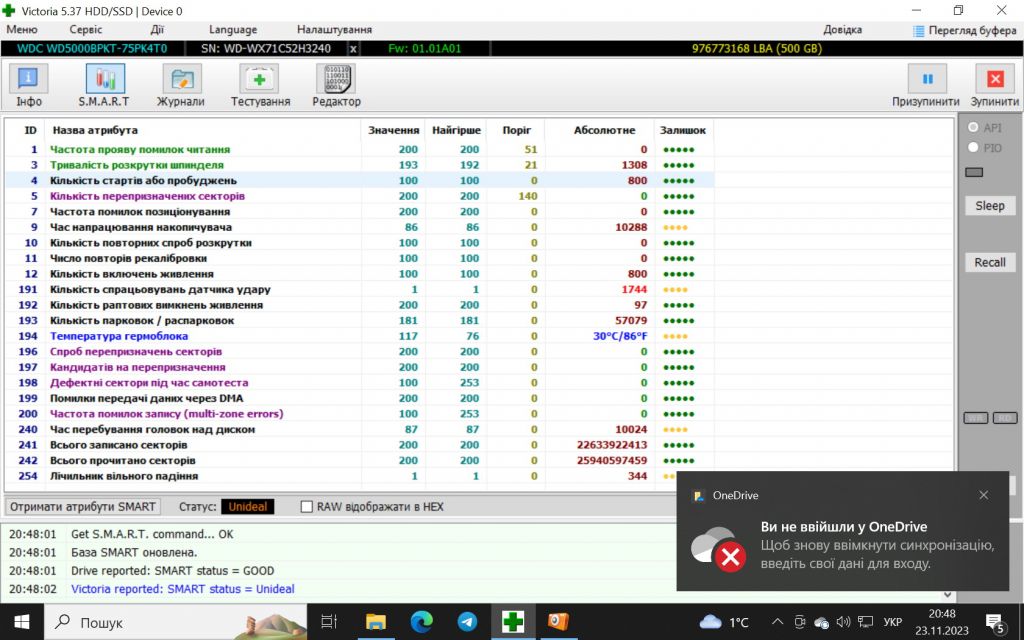Switch to the Тестування test view
The height and width of the screenshot is (640, 1024).
click(260, 86)
